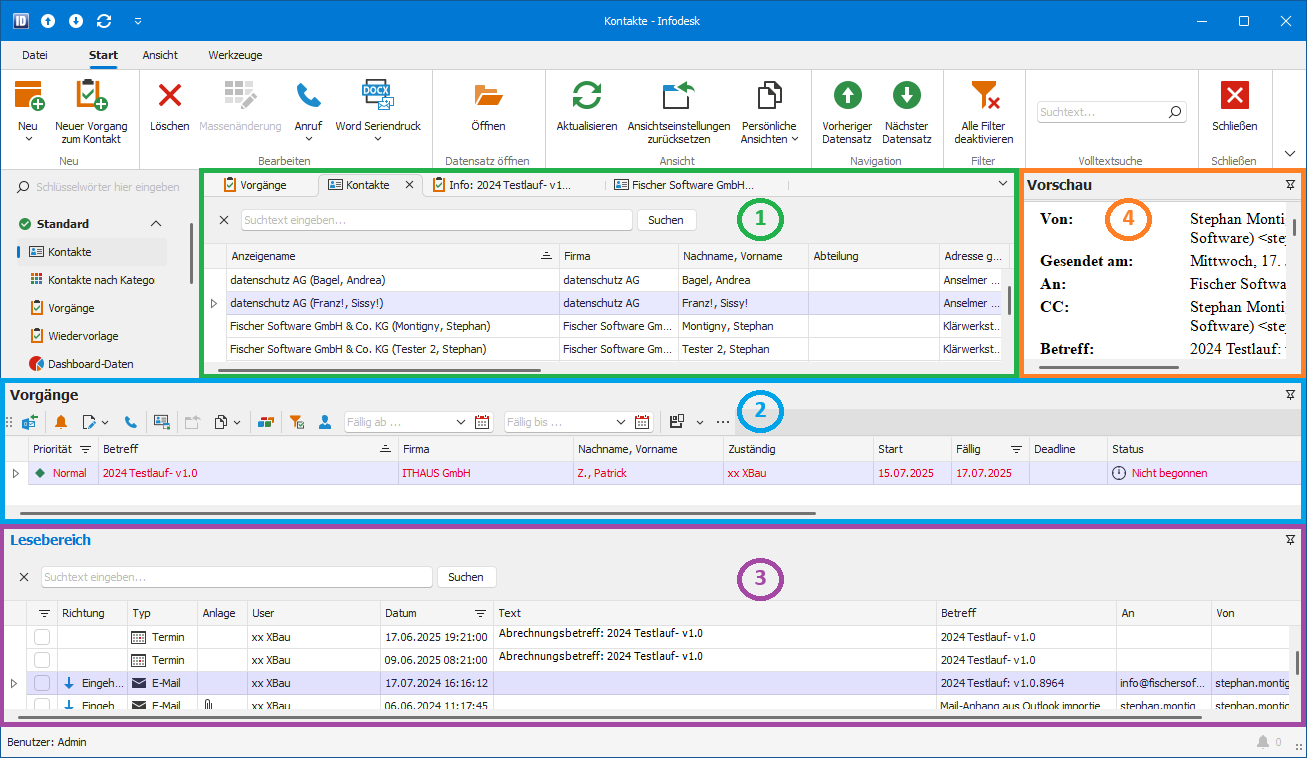Tick checkbox of the highlighted E-Mail row
The image size is (1307, 758).
42,683
